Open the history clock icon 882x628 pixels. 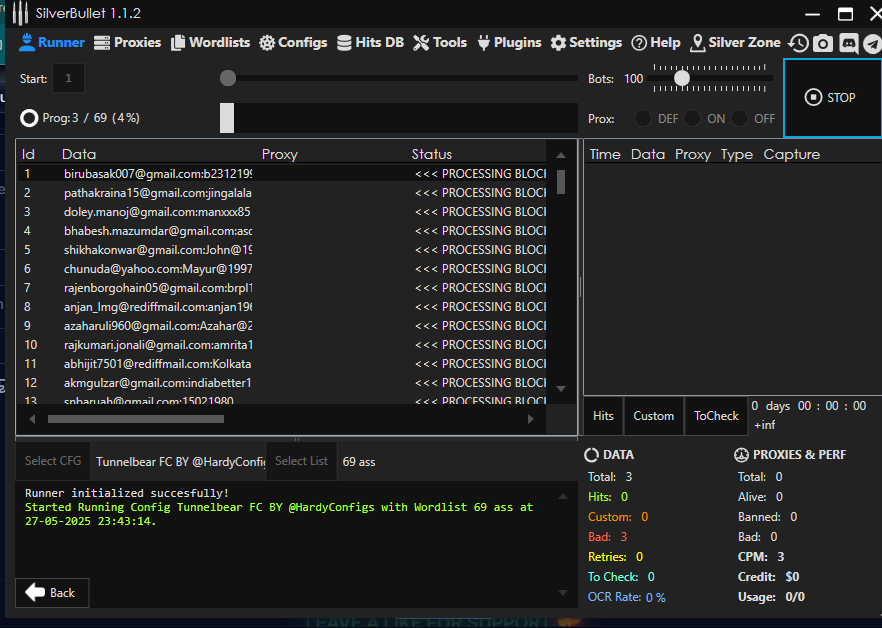pyautogui.click(x=798, y=43)
